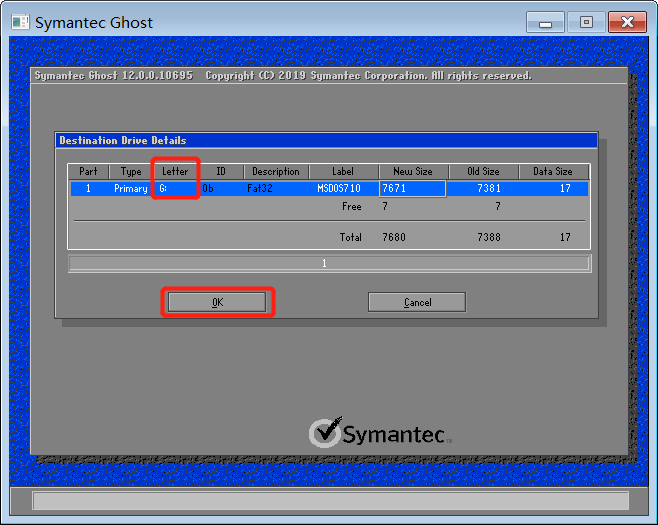The width and height of the screenshot is (658, 525).
Task: Click the G: drive letter cell
Action: click(x=163, y=188)
